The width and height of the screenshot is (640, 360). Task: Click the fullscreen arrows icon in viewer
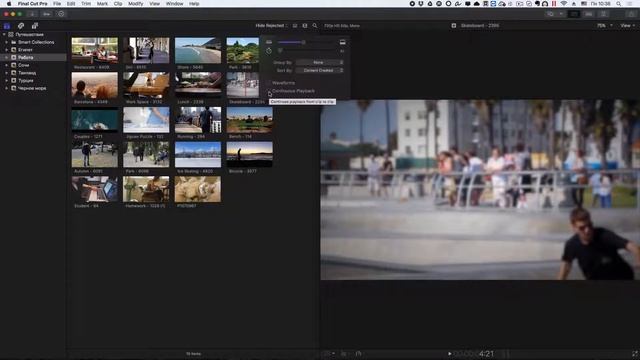pos(635,354)
